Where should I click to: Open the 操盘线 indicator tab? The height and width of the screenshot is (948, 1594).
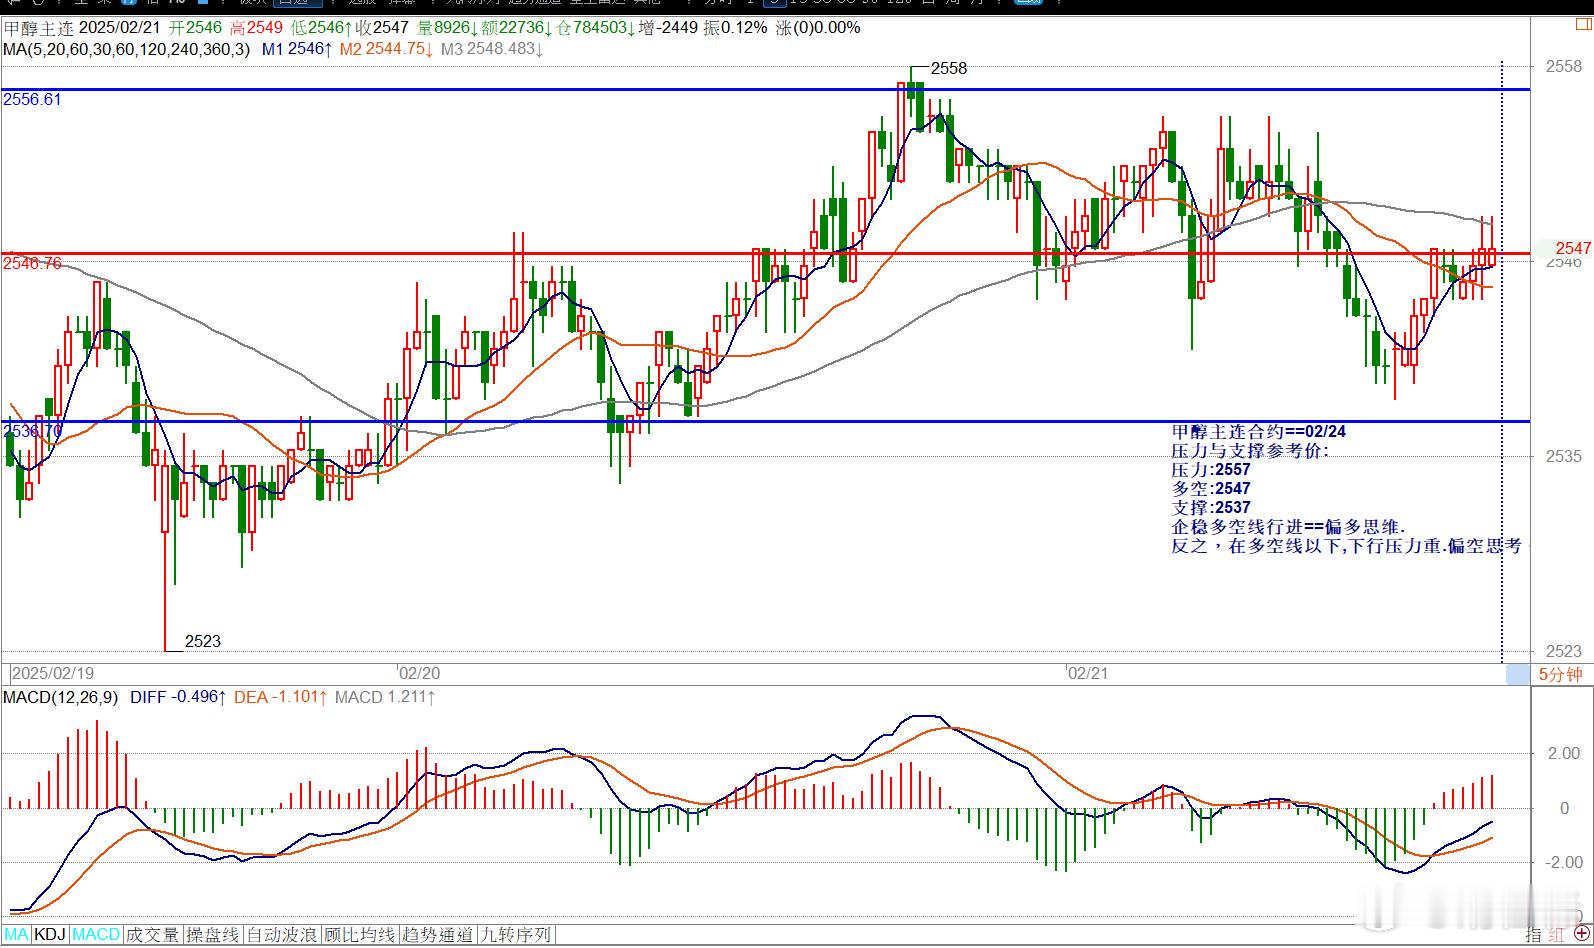[213, 935]
